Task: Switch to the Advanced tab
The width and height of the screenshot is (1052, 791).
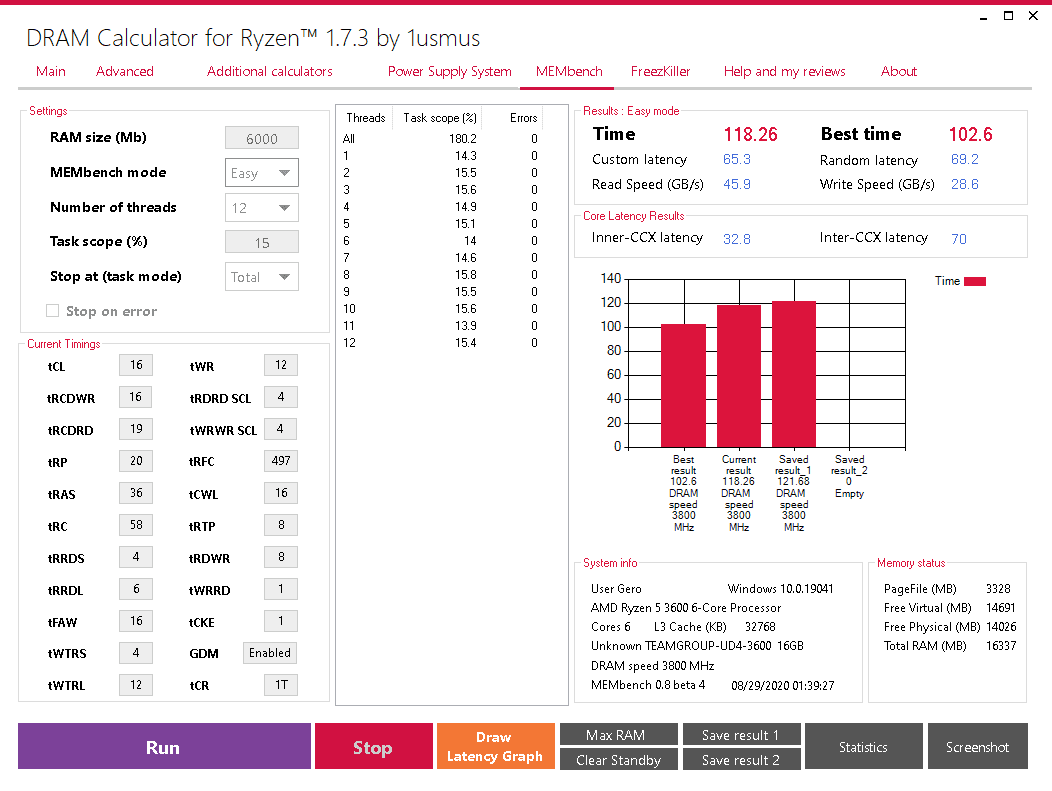Action: (x=125, y=71)
